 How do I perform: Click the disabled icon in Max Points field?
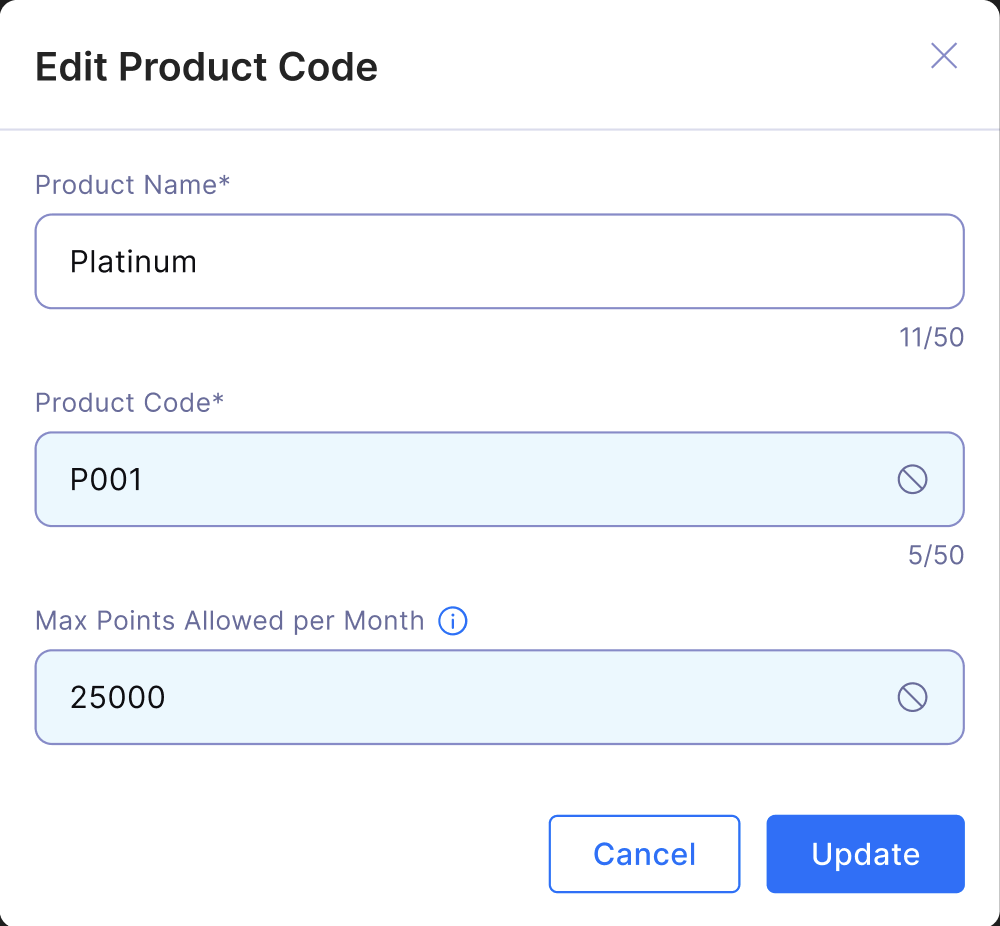click(912, 697)
